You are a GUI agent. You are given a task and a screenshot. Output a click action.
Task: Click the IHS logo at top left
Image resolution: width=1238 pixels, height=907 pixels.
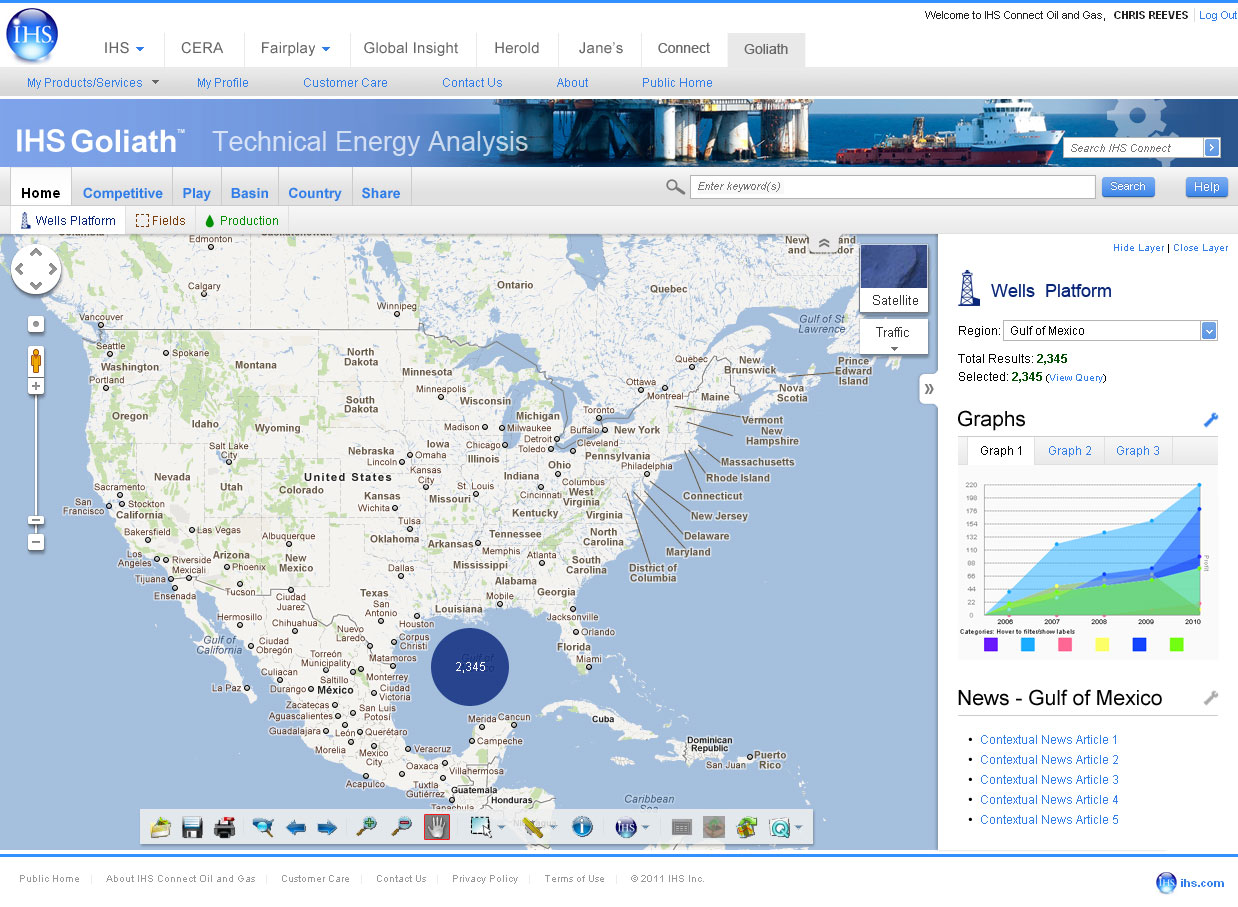32,35
